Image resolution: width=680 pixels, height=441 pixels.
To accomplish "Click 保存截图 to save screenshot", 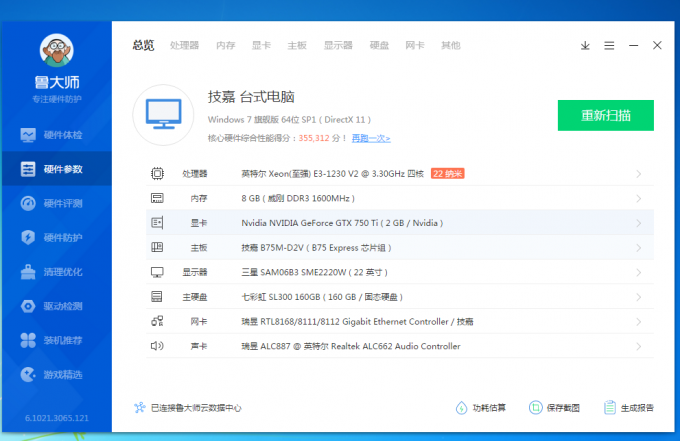I will point(554,408).
